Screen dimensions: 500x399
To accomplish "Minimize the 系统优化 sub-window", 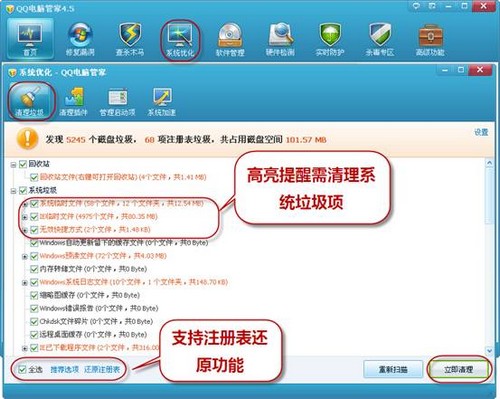I will click(445, 70).
